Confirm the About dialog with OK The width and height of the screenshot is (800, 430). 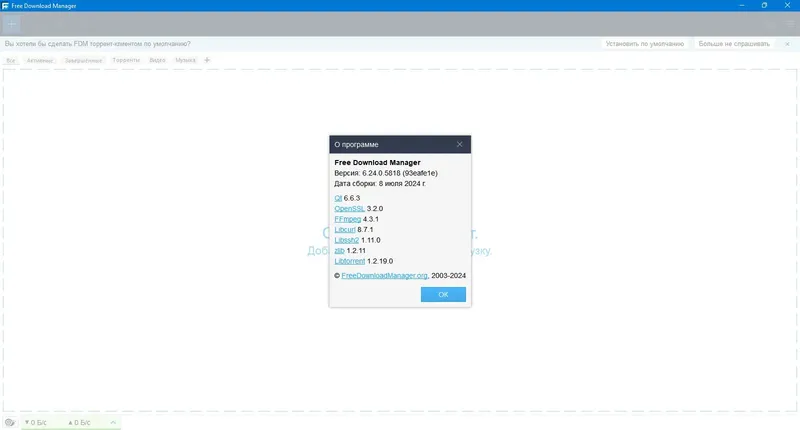[x=443, y=294]
